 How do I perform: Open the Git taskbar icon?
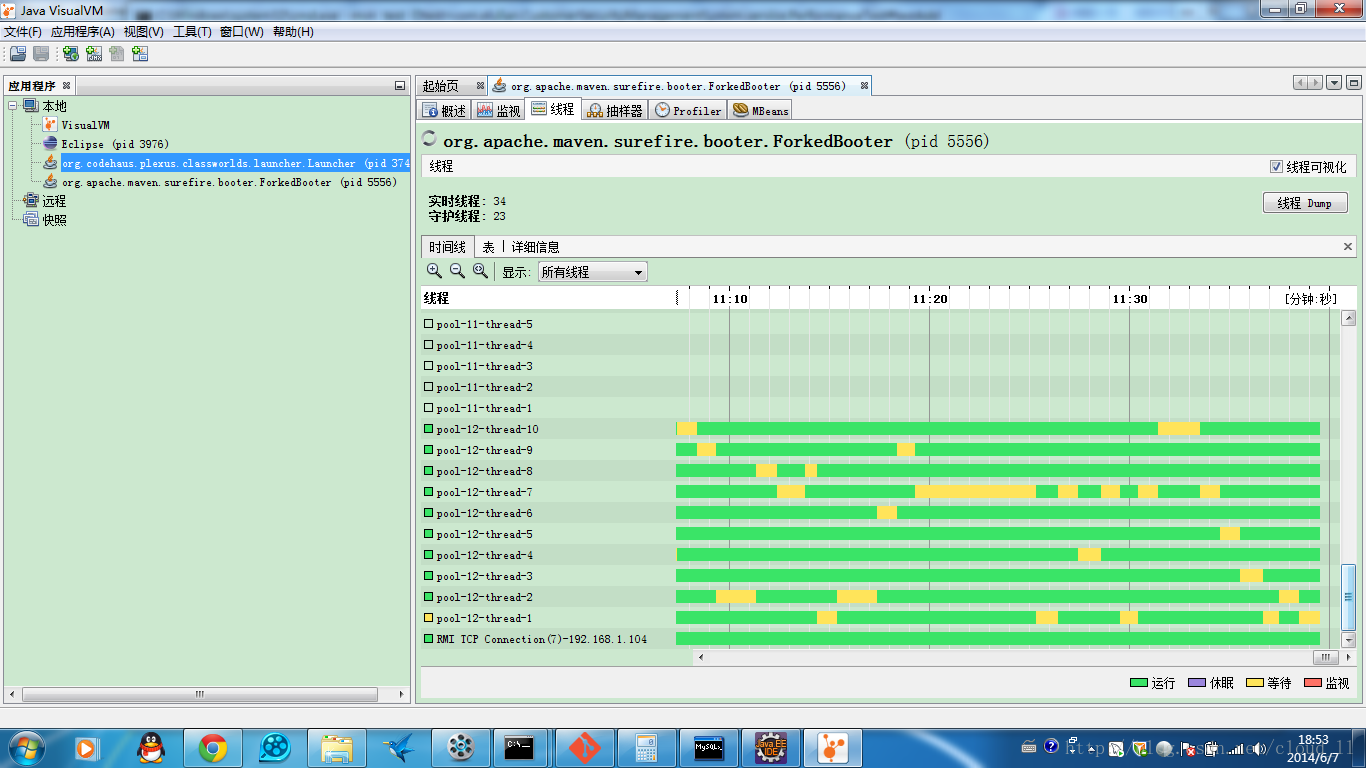coord(584,747)
